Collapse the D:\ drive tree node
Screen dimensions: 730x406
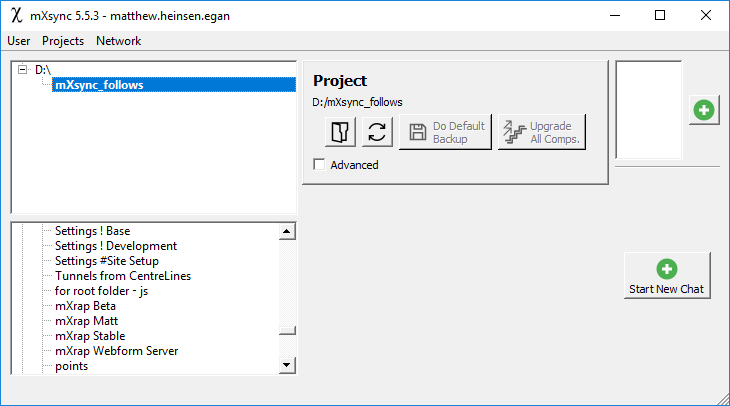click(x=23, y=70)
